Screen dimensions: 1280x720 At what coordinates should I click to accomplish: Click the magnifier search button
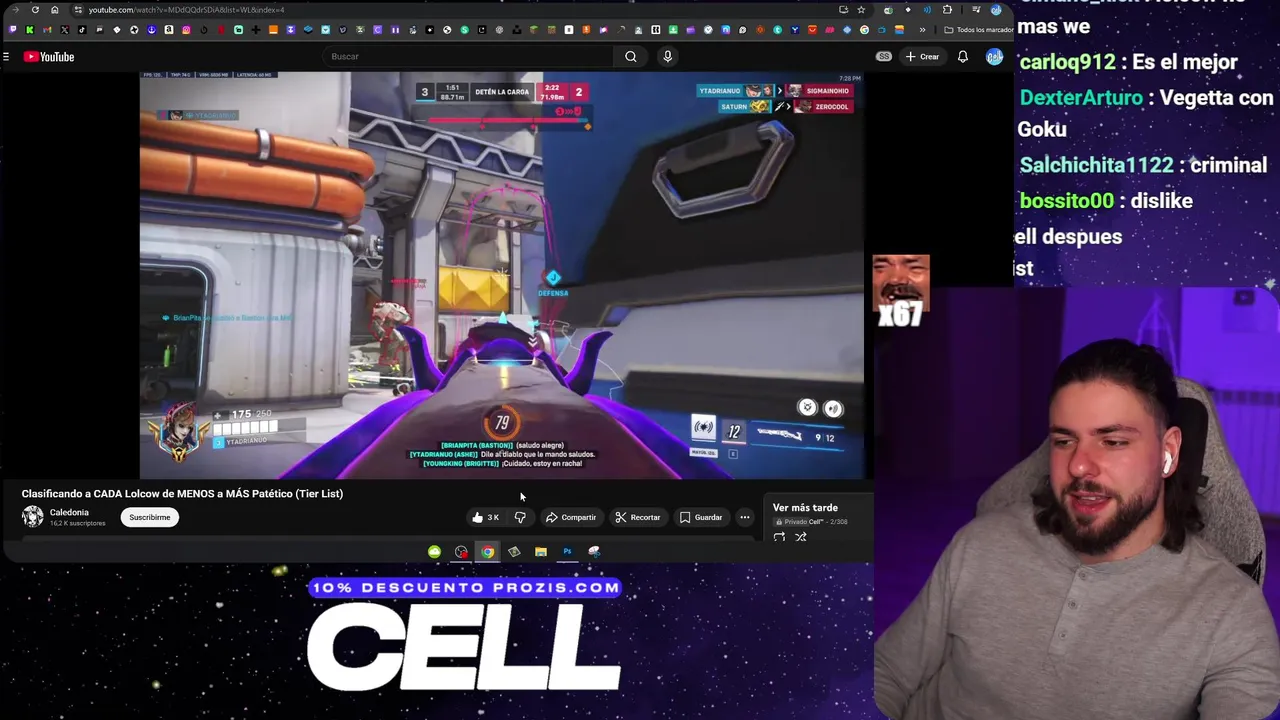pos(631,57)
